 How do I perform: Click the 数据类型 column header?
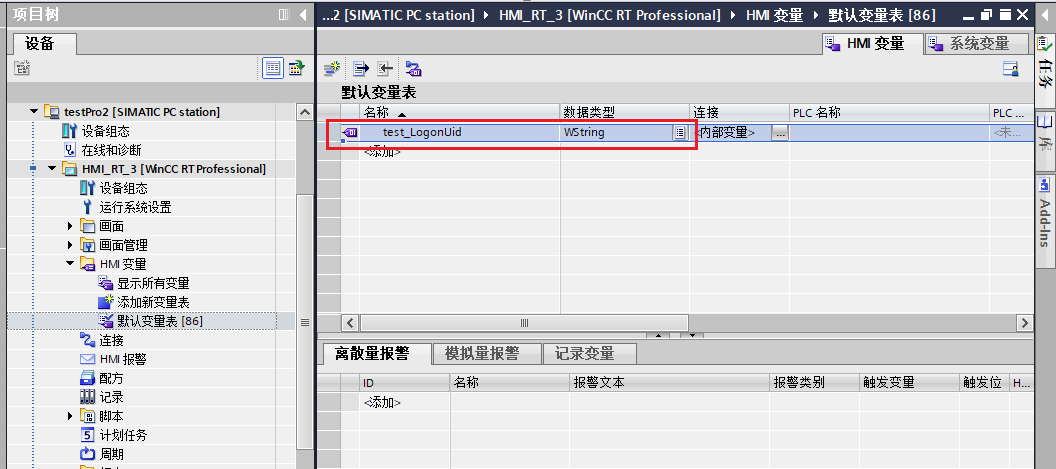click(x=625, y=113)
